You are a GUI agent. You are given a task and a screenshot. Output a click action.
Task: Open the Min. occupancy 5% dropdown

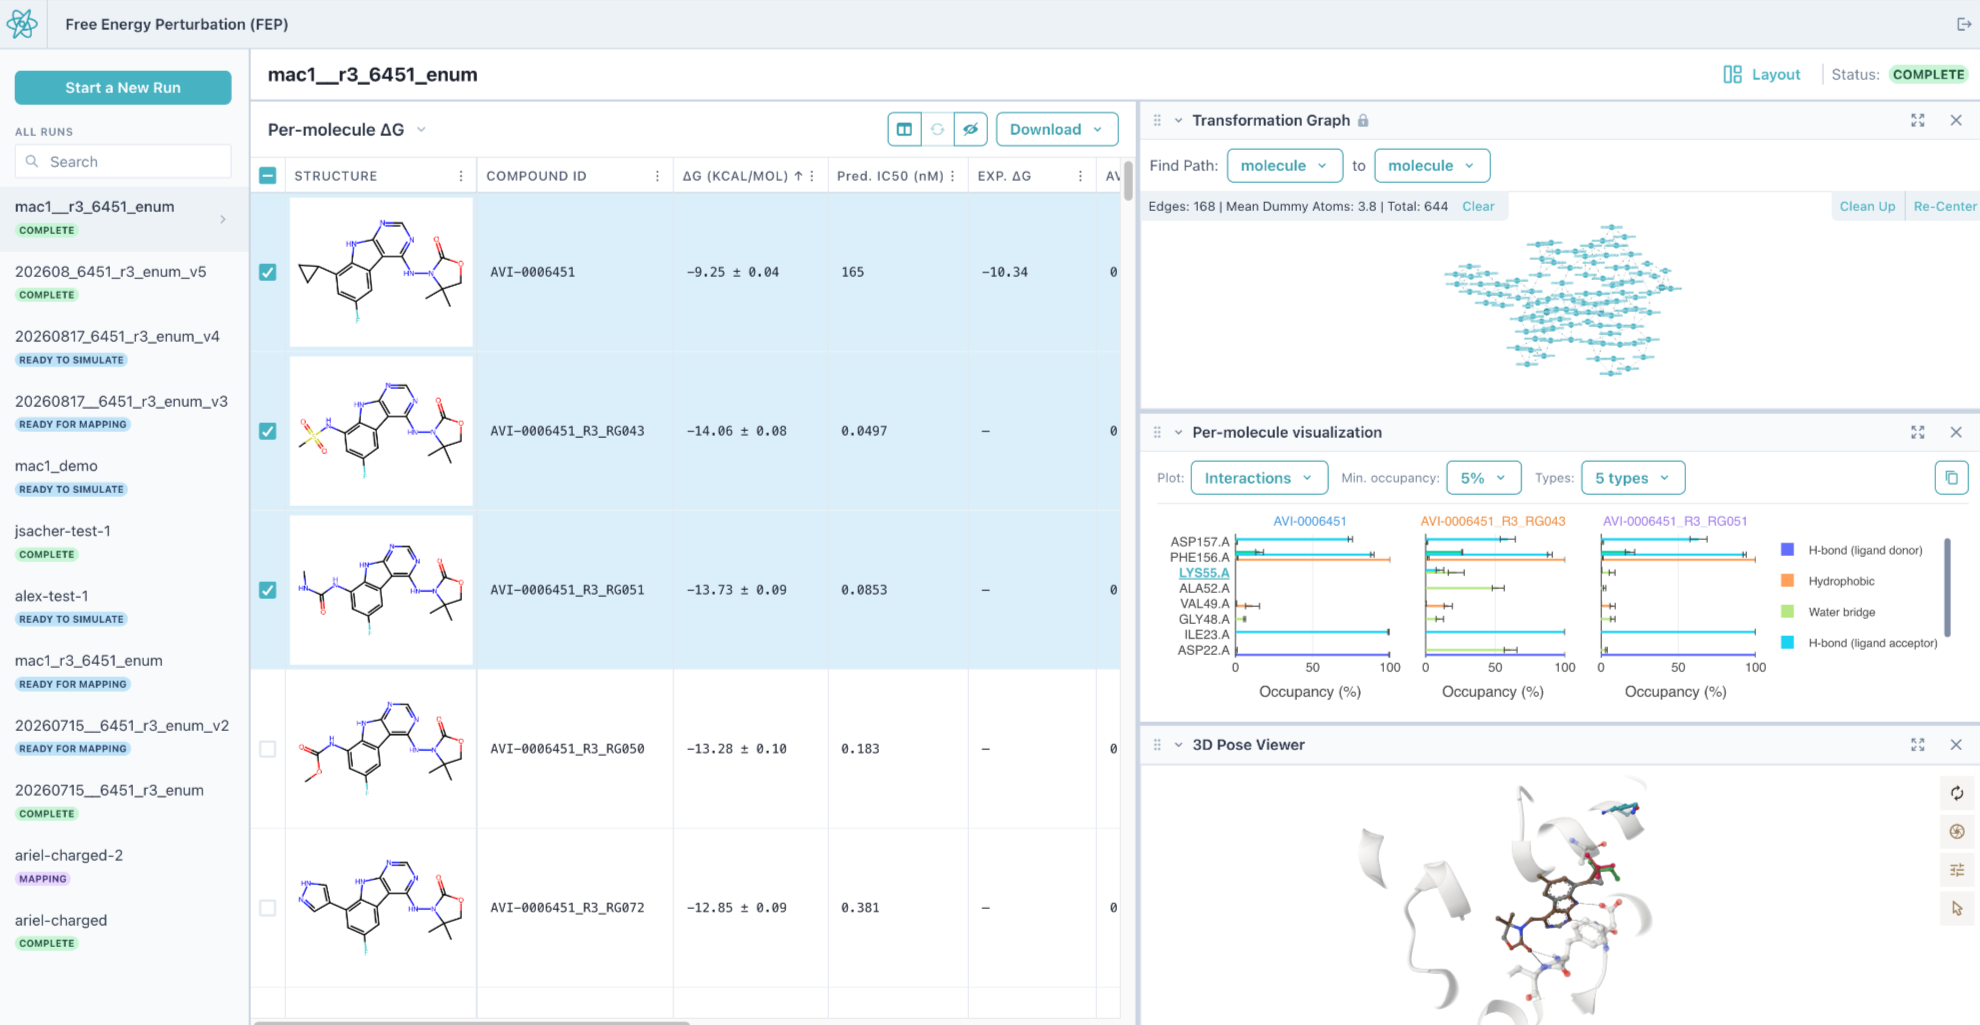tap(1484, 478)
